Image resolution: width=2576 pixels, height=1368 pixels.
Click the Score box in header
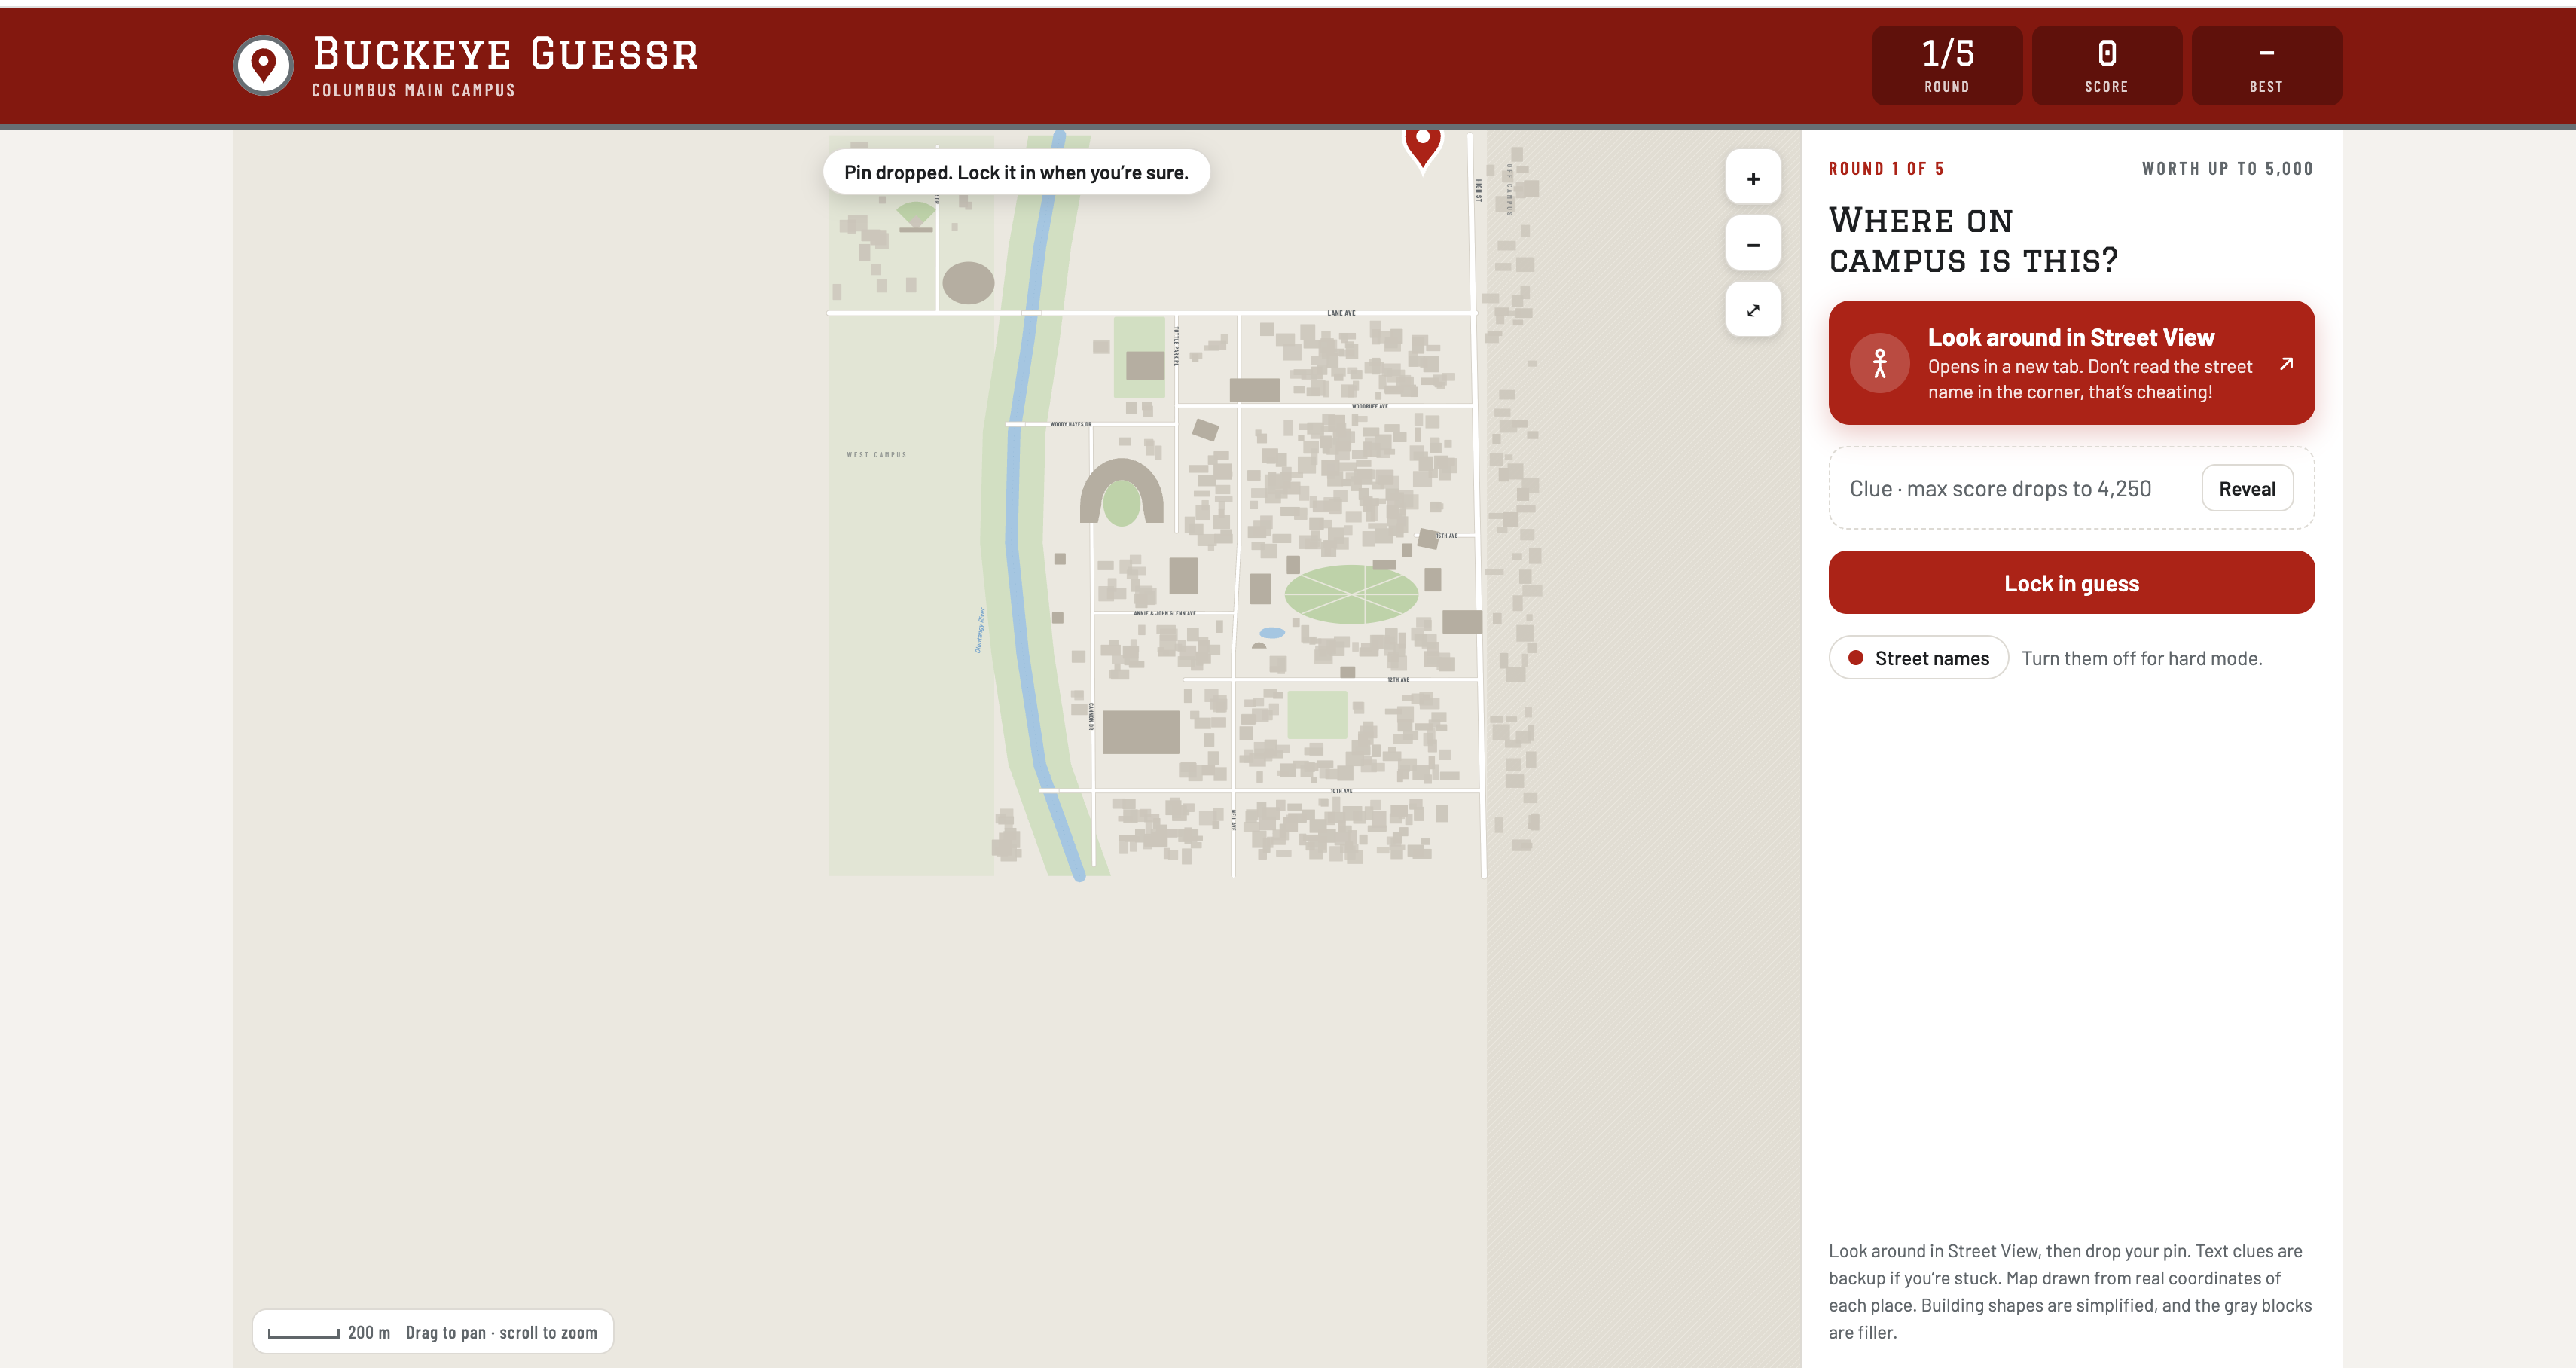(x=2106, y=66)
